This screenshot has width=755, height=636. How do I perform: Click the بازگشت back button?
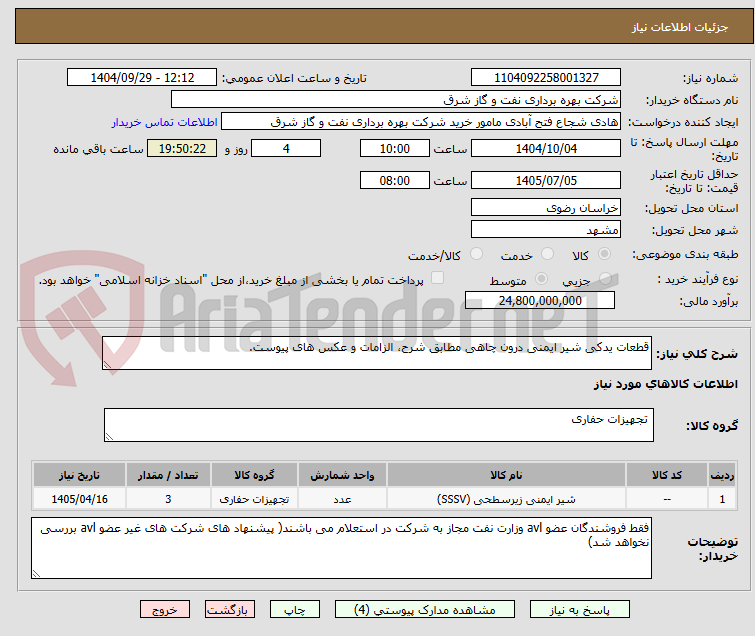230,609
